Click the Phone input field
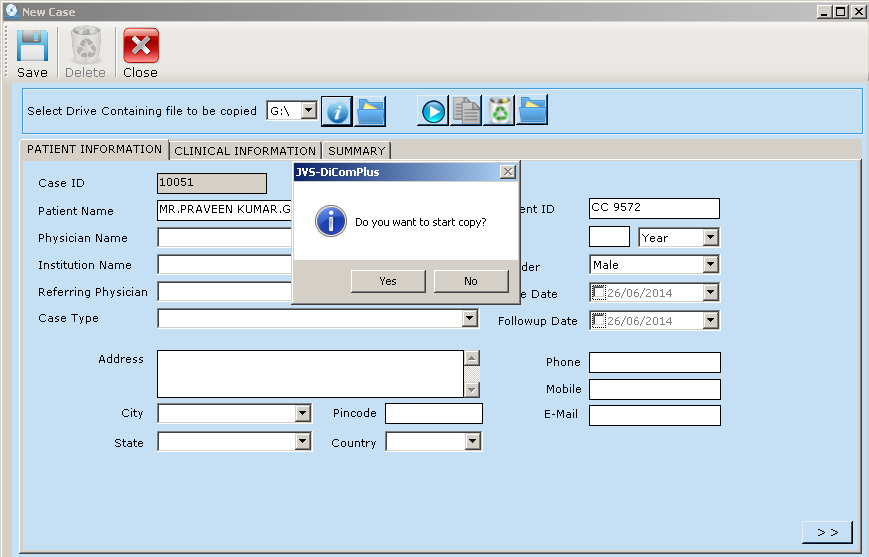 tap(654, 362)
